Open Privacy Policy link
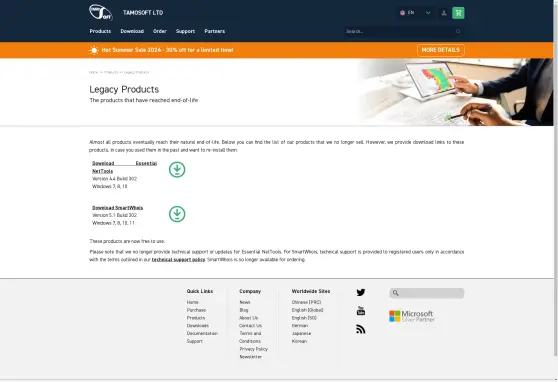The image size is (558, 382). coord(254,349)
